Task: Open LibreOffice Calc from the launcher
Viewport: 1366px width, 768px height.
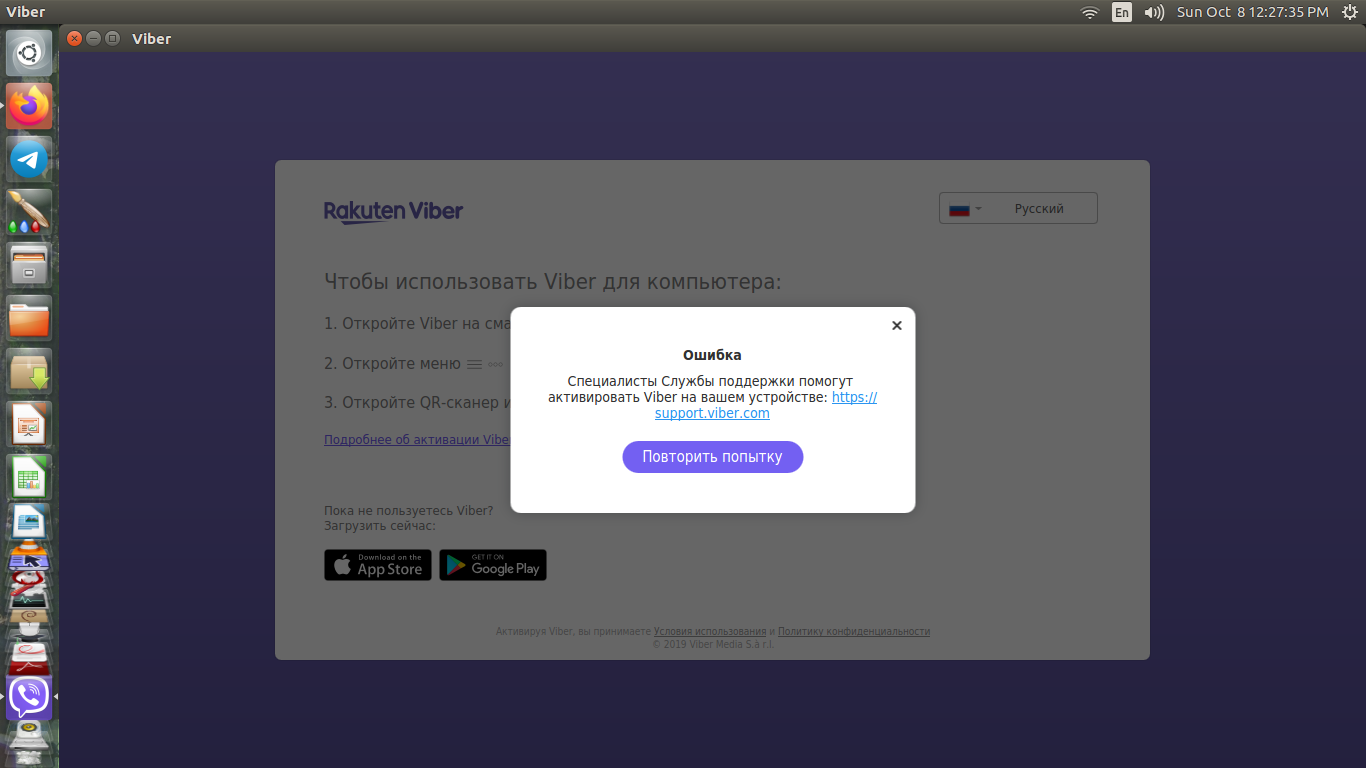Action: coord(29,478)
